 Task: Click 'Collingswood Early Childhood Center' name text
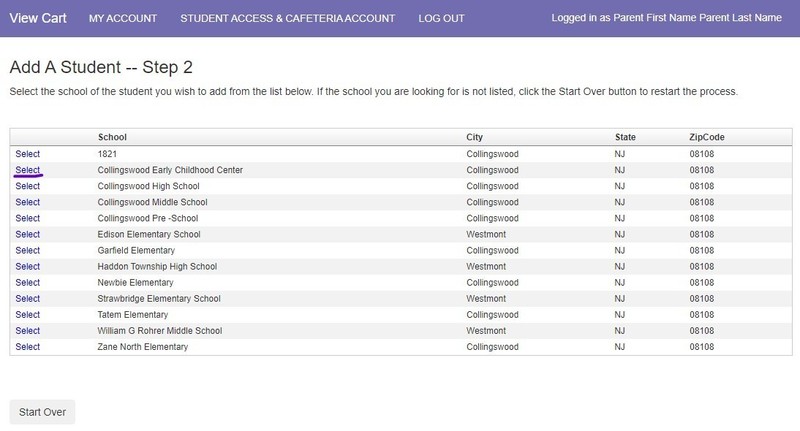coord(170,170)
